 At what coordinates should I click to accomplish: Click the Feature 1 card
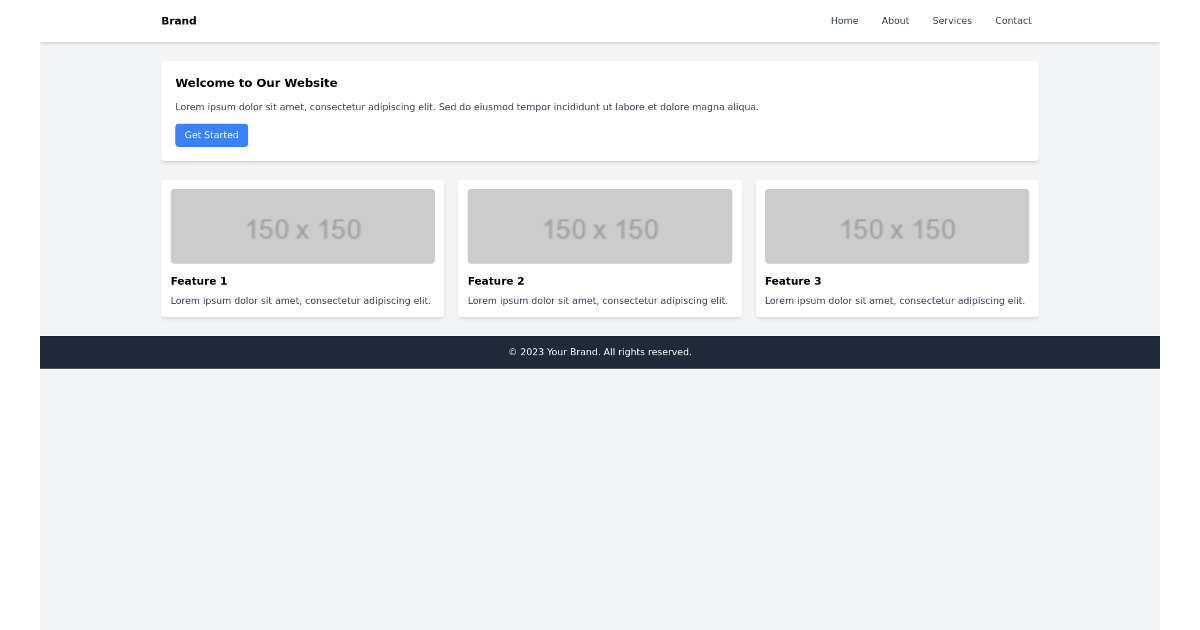(302, 248)
